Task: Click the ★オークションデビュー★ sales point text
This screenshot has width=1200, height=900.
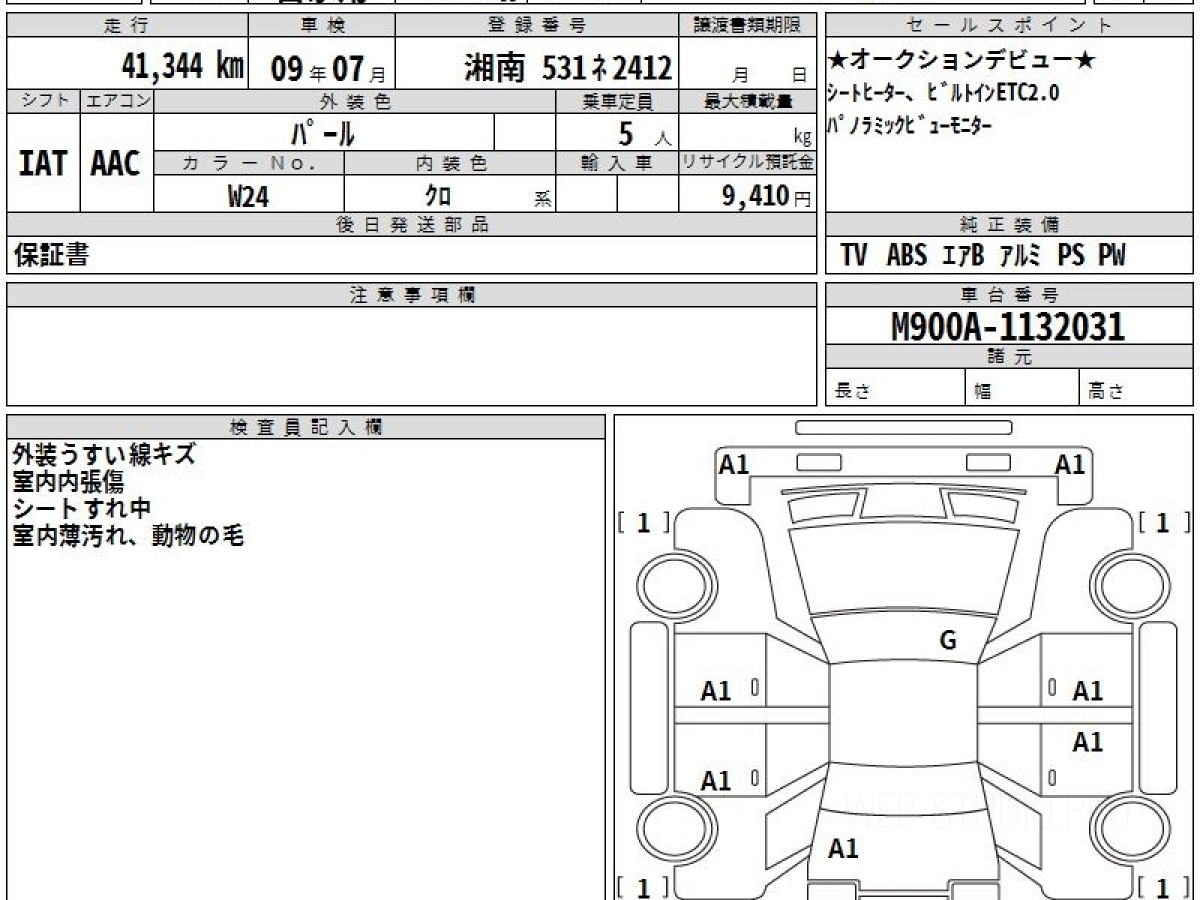Action: point(962,61)
